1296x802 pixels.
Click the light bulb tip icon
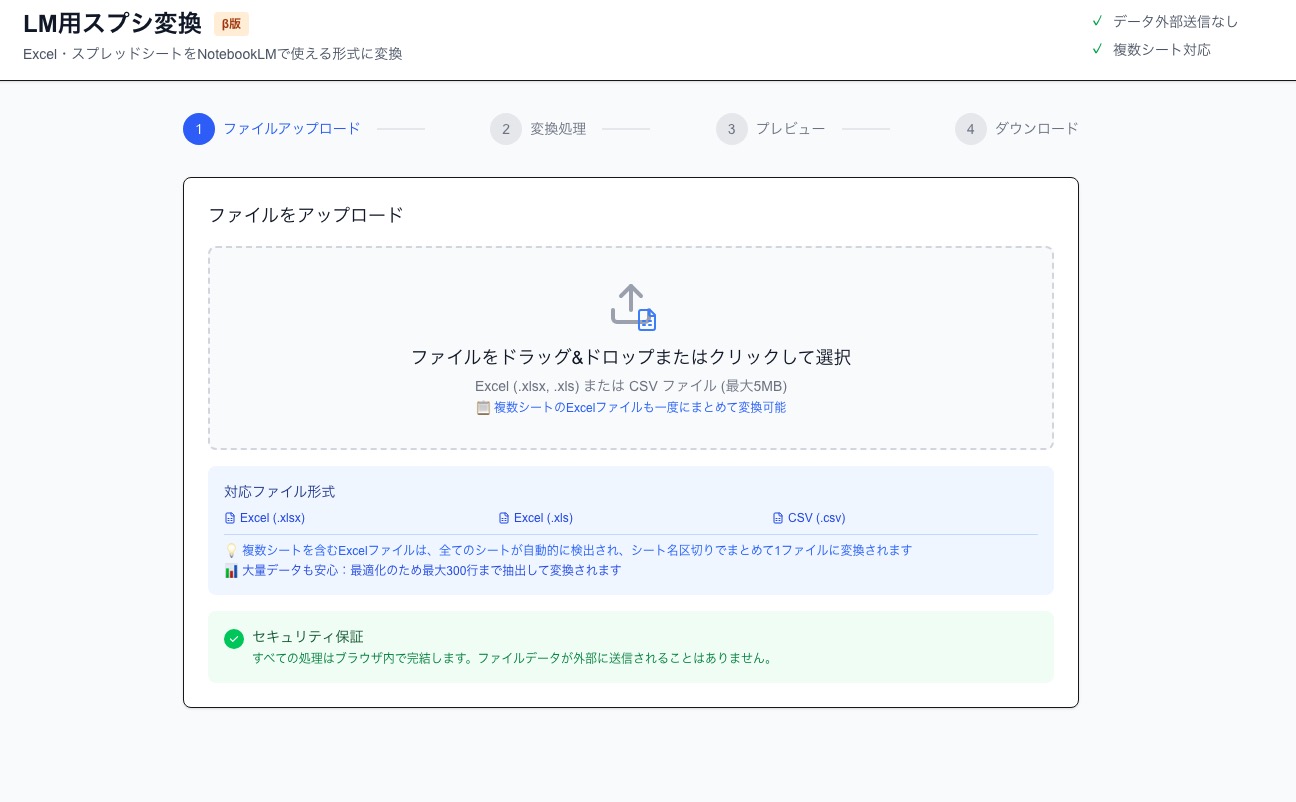click(231, 550)
